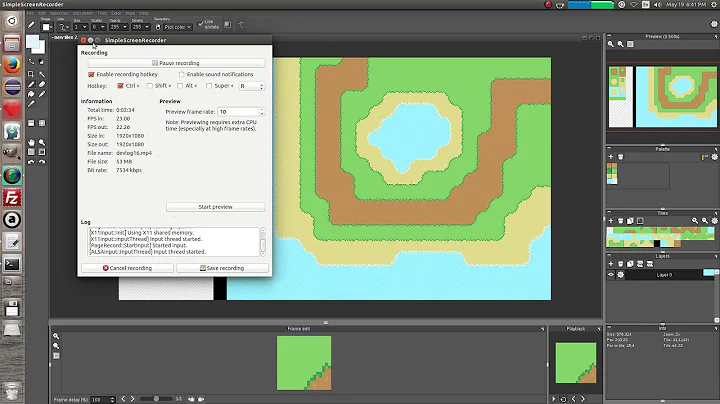This screenshot has height=404, width=720.
Task: Delete the tile in the Tiles panel
Action: (x=620, y=221)
